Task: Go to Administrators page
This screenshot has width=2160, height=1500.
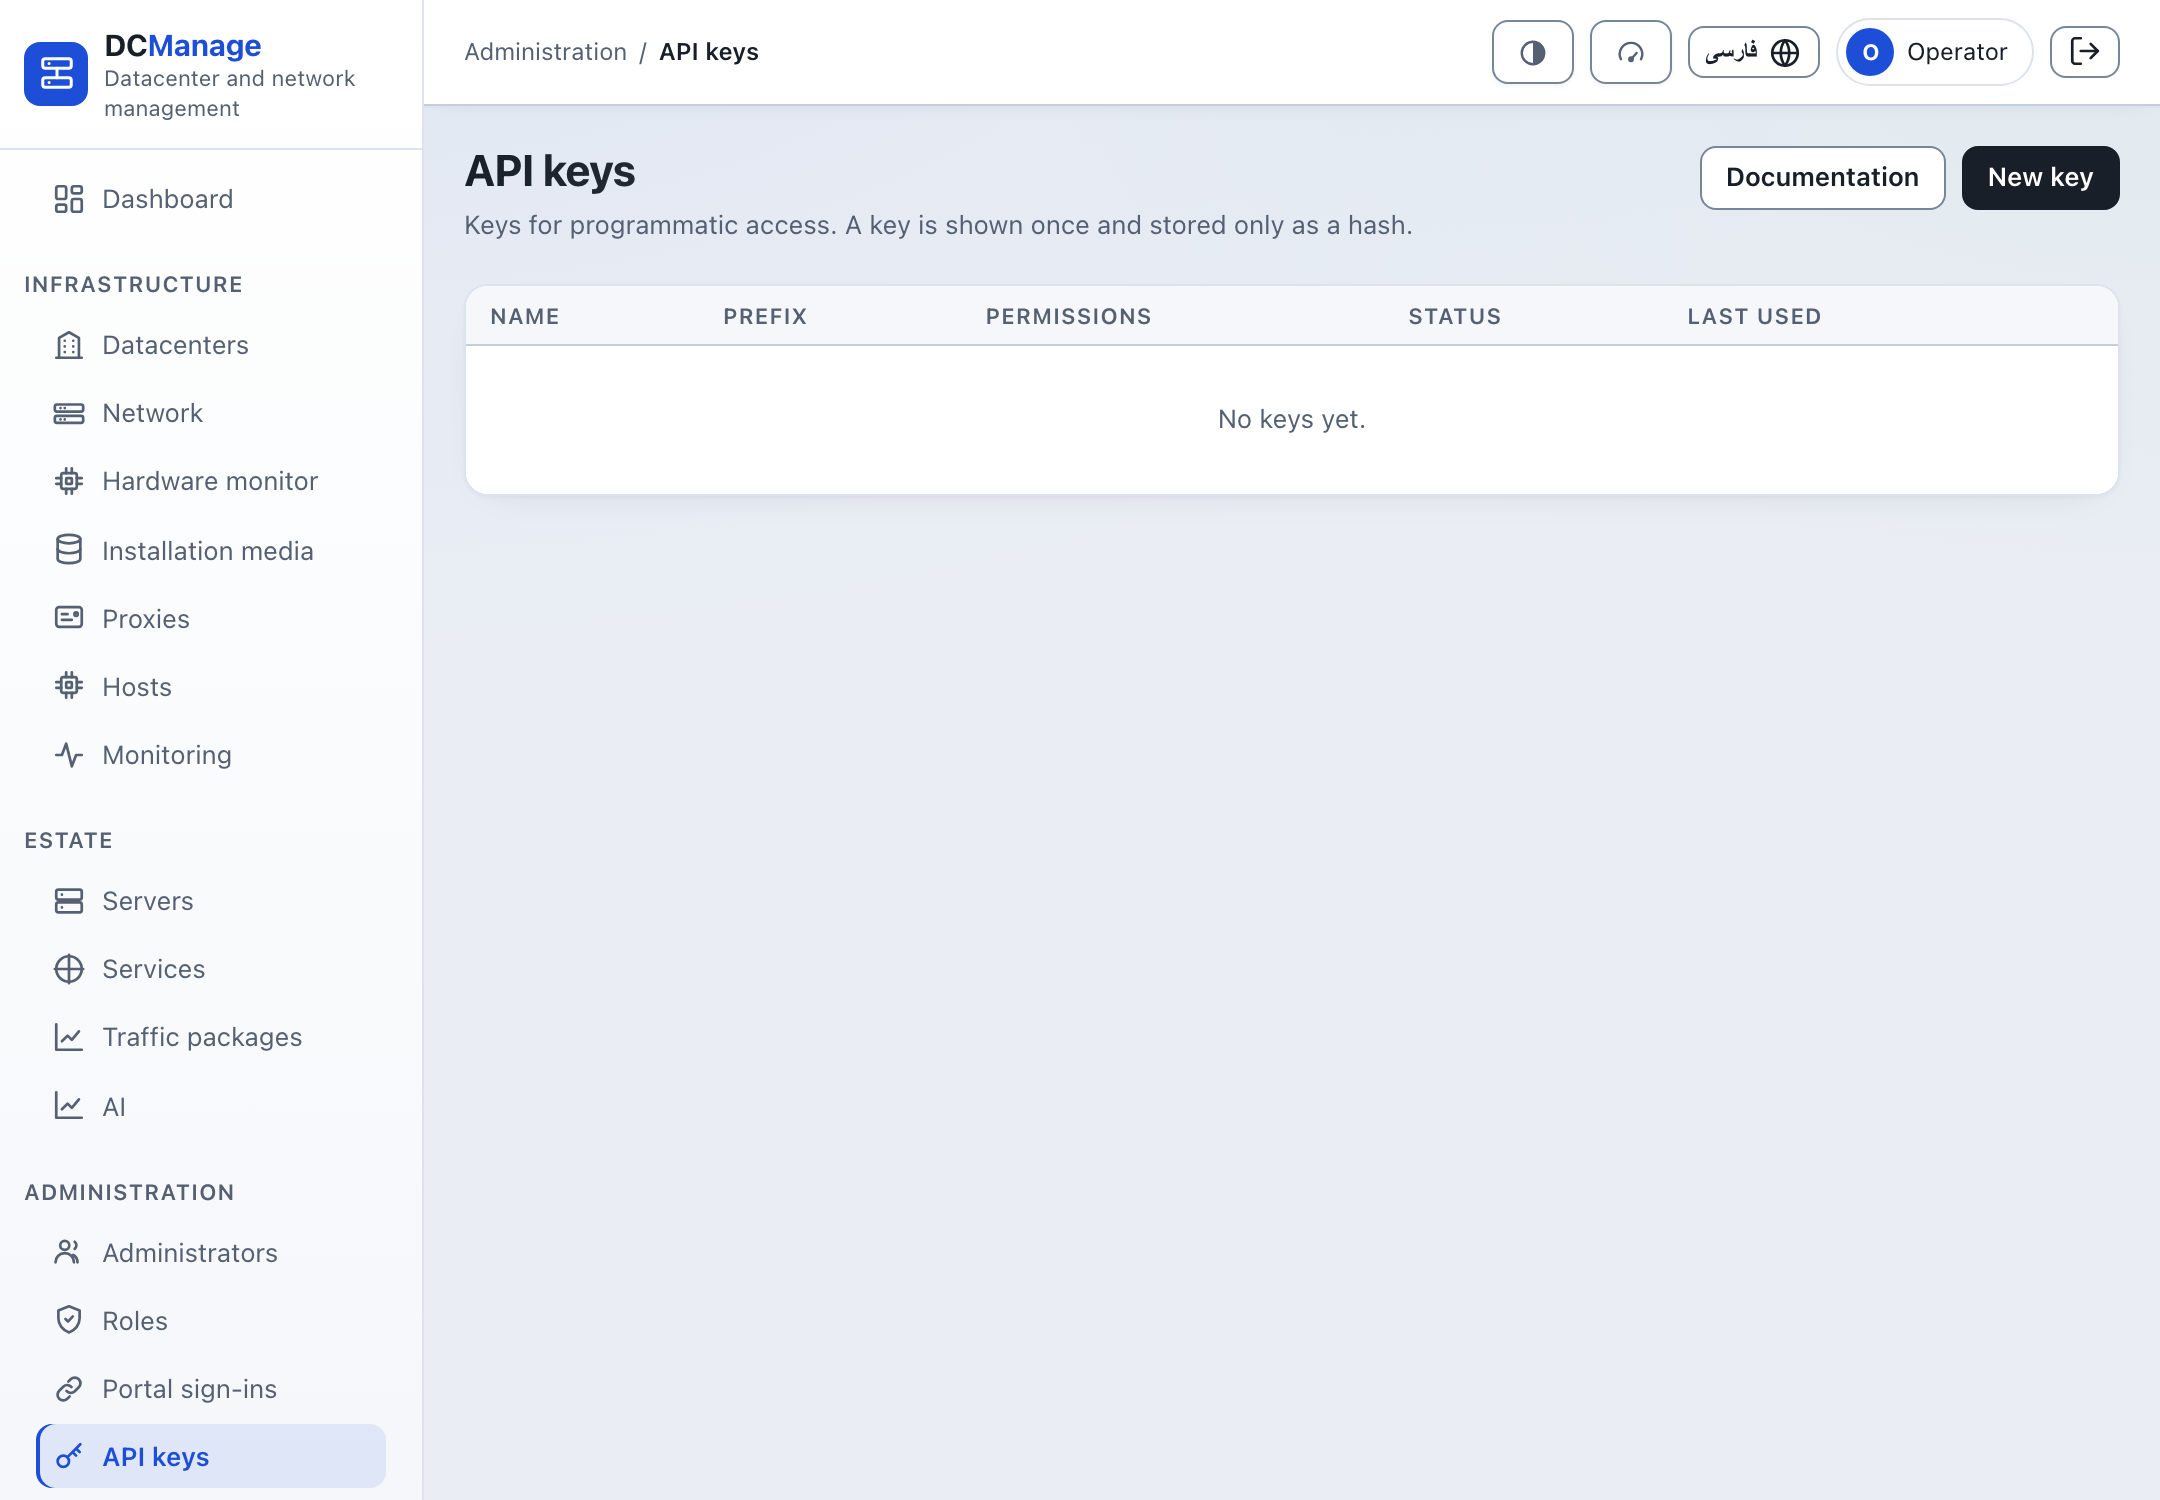Action: pos(211,1253)
